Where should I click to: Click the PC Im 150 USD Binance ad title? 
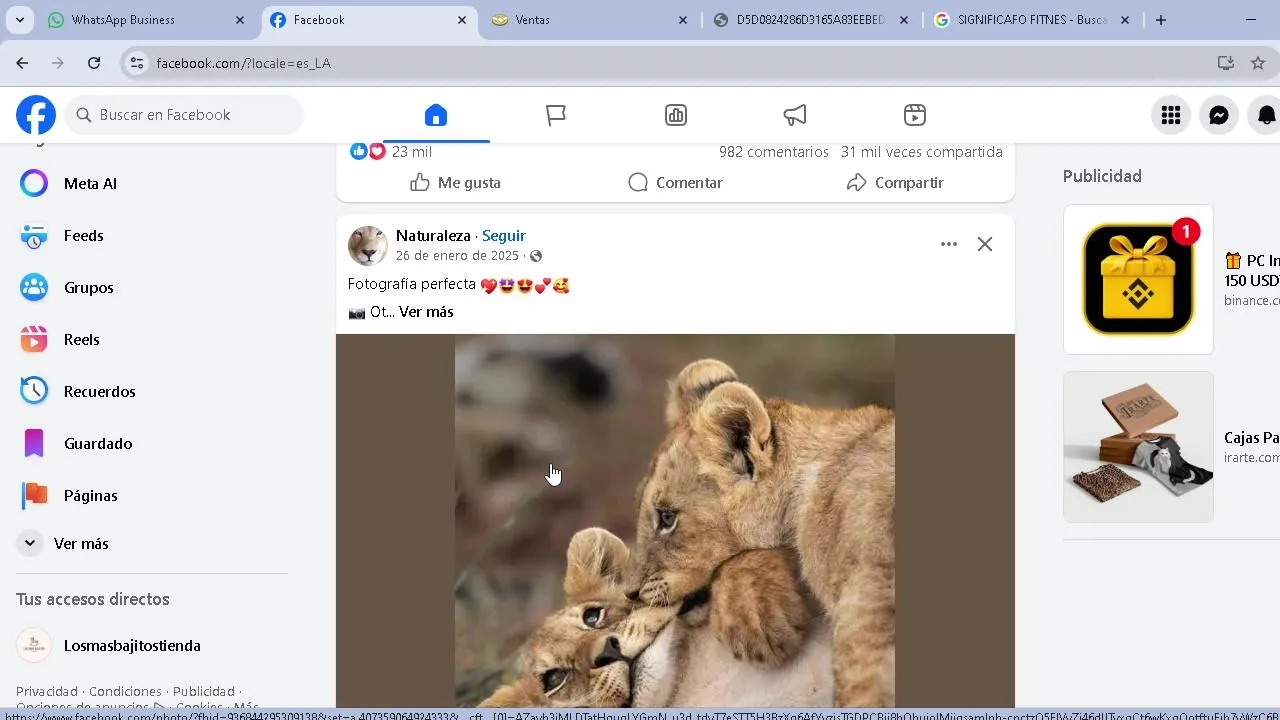point(1252,271)
